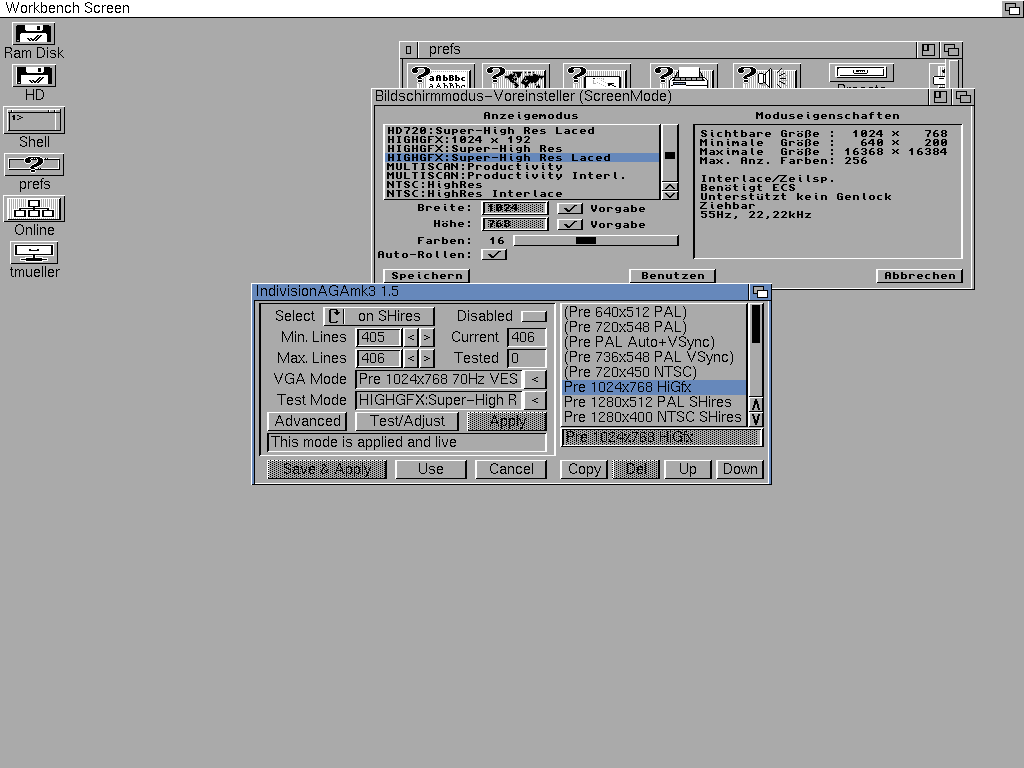Open the Font preferences icon in prefs window
1024x768 pixels.
[x=441, y=77]
